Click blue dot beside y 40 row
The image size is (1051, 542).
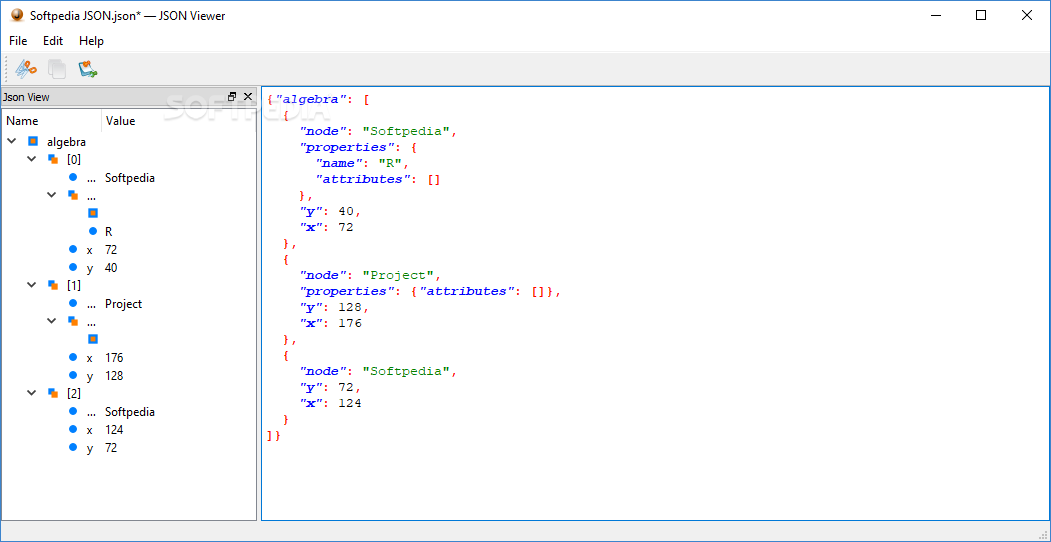click(x=73, y=267)
